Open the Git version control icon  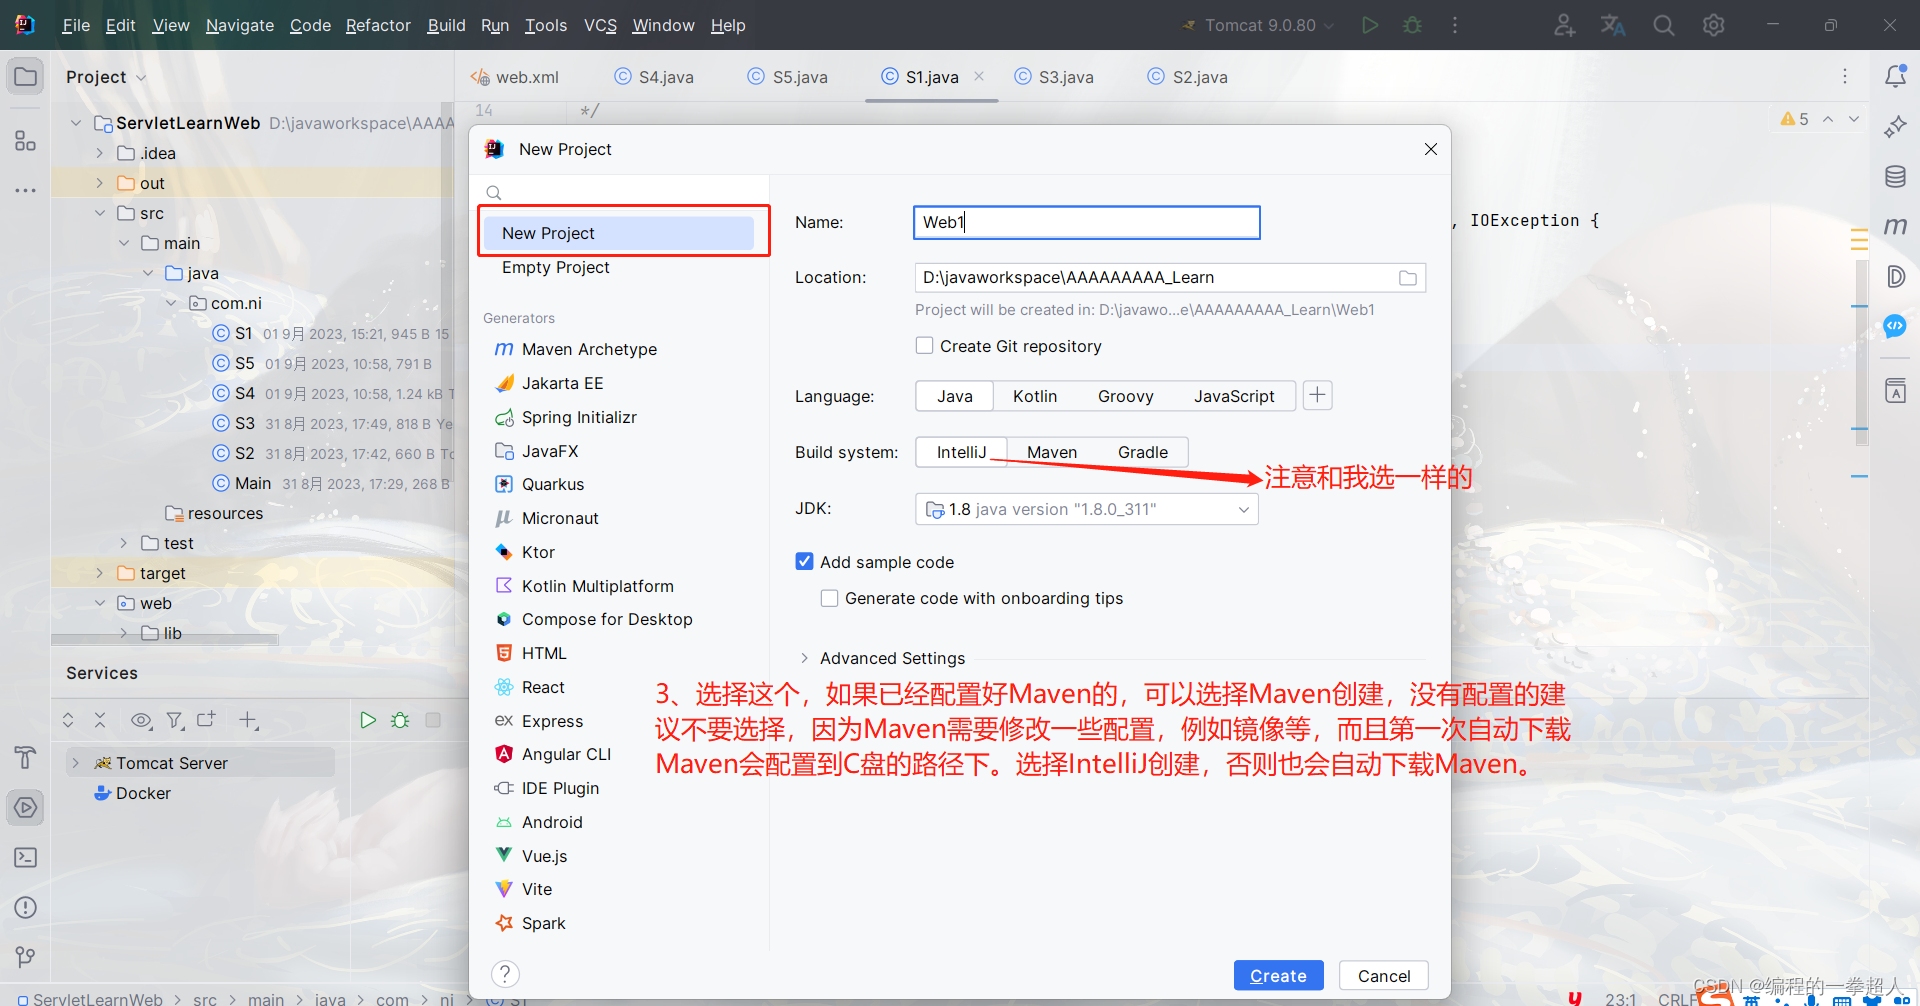(25, 958)
